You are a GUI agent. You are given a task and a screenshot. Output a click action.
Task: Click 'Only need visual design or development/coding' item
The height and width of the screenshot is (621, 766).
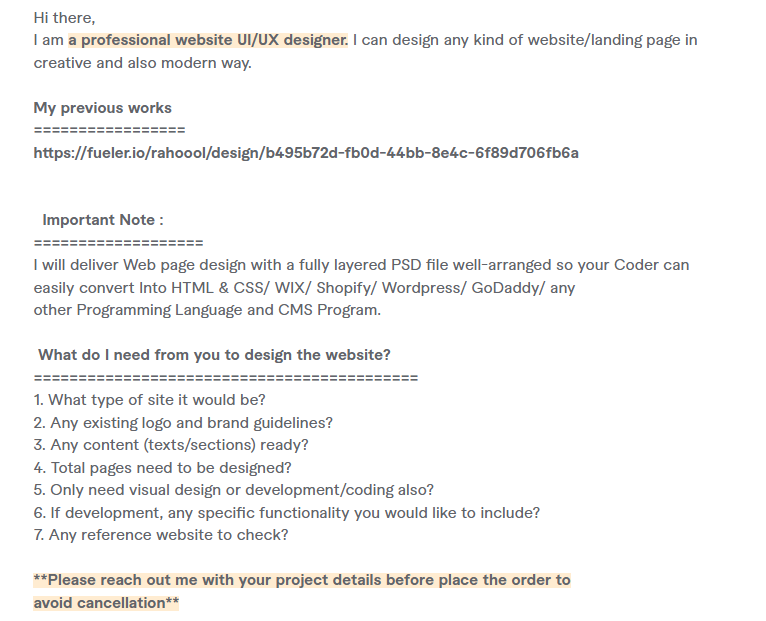(233, 490)
